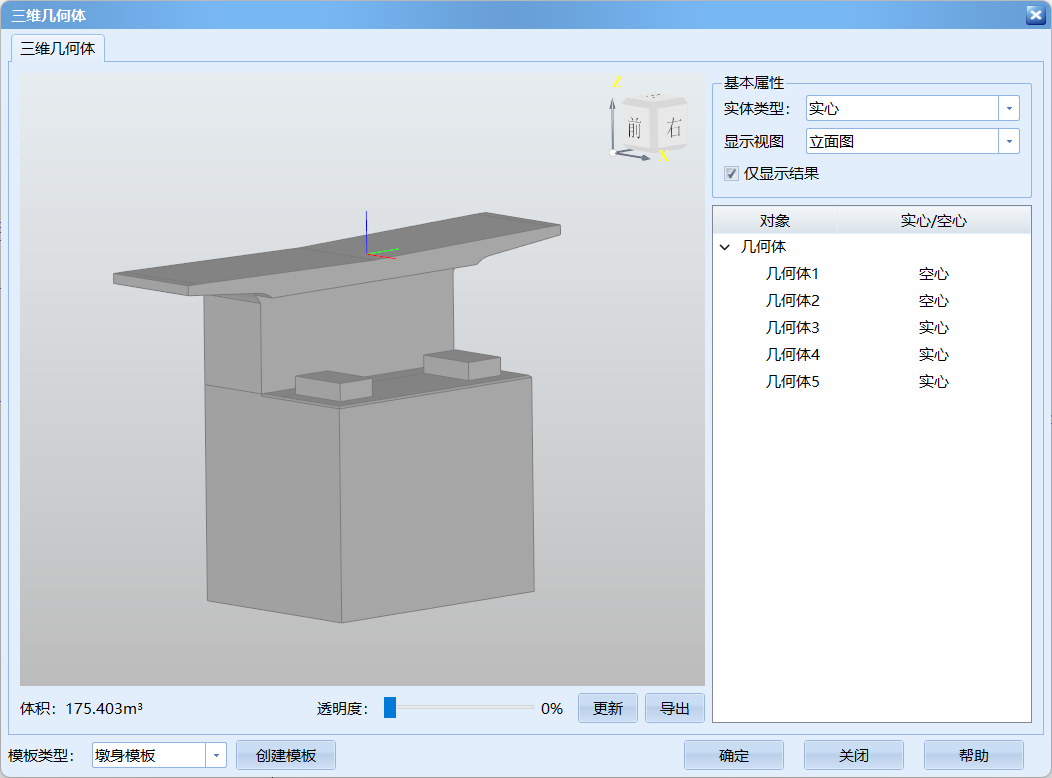Toggle the 仅显示结果 checkbox

[731, 173]
